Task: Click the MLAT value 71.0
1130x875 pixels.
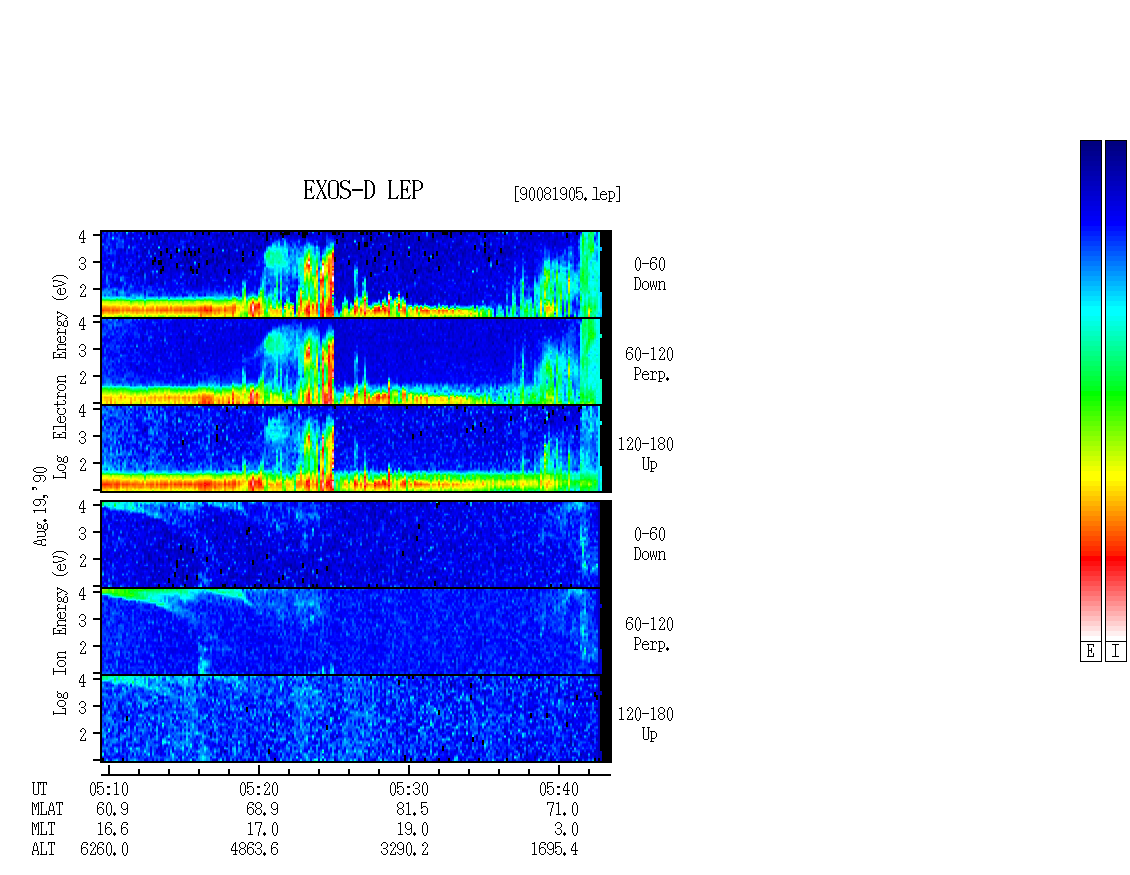Action: coord(562,809)
